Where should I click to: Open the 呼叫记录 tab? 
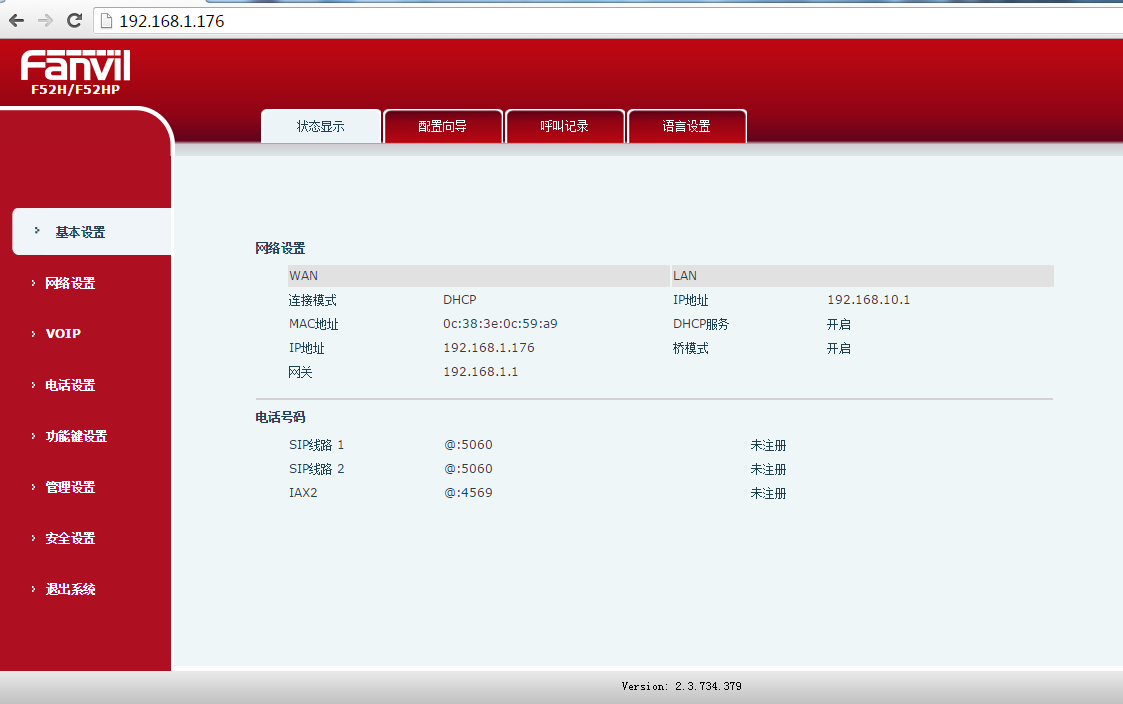(x=564, y=127)
